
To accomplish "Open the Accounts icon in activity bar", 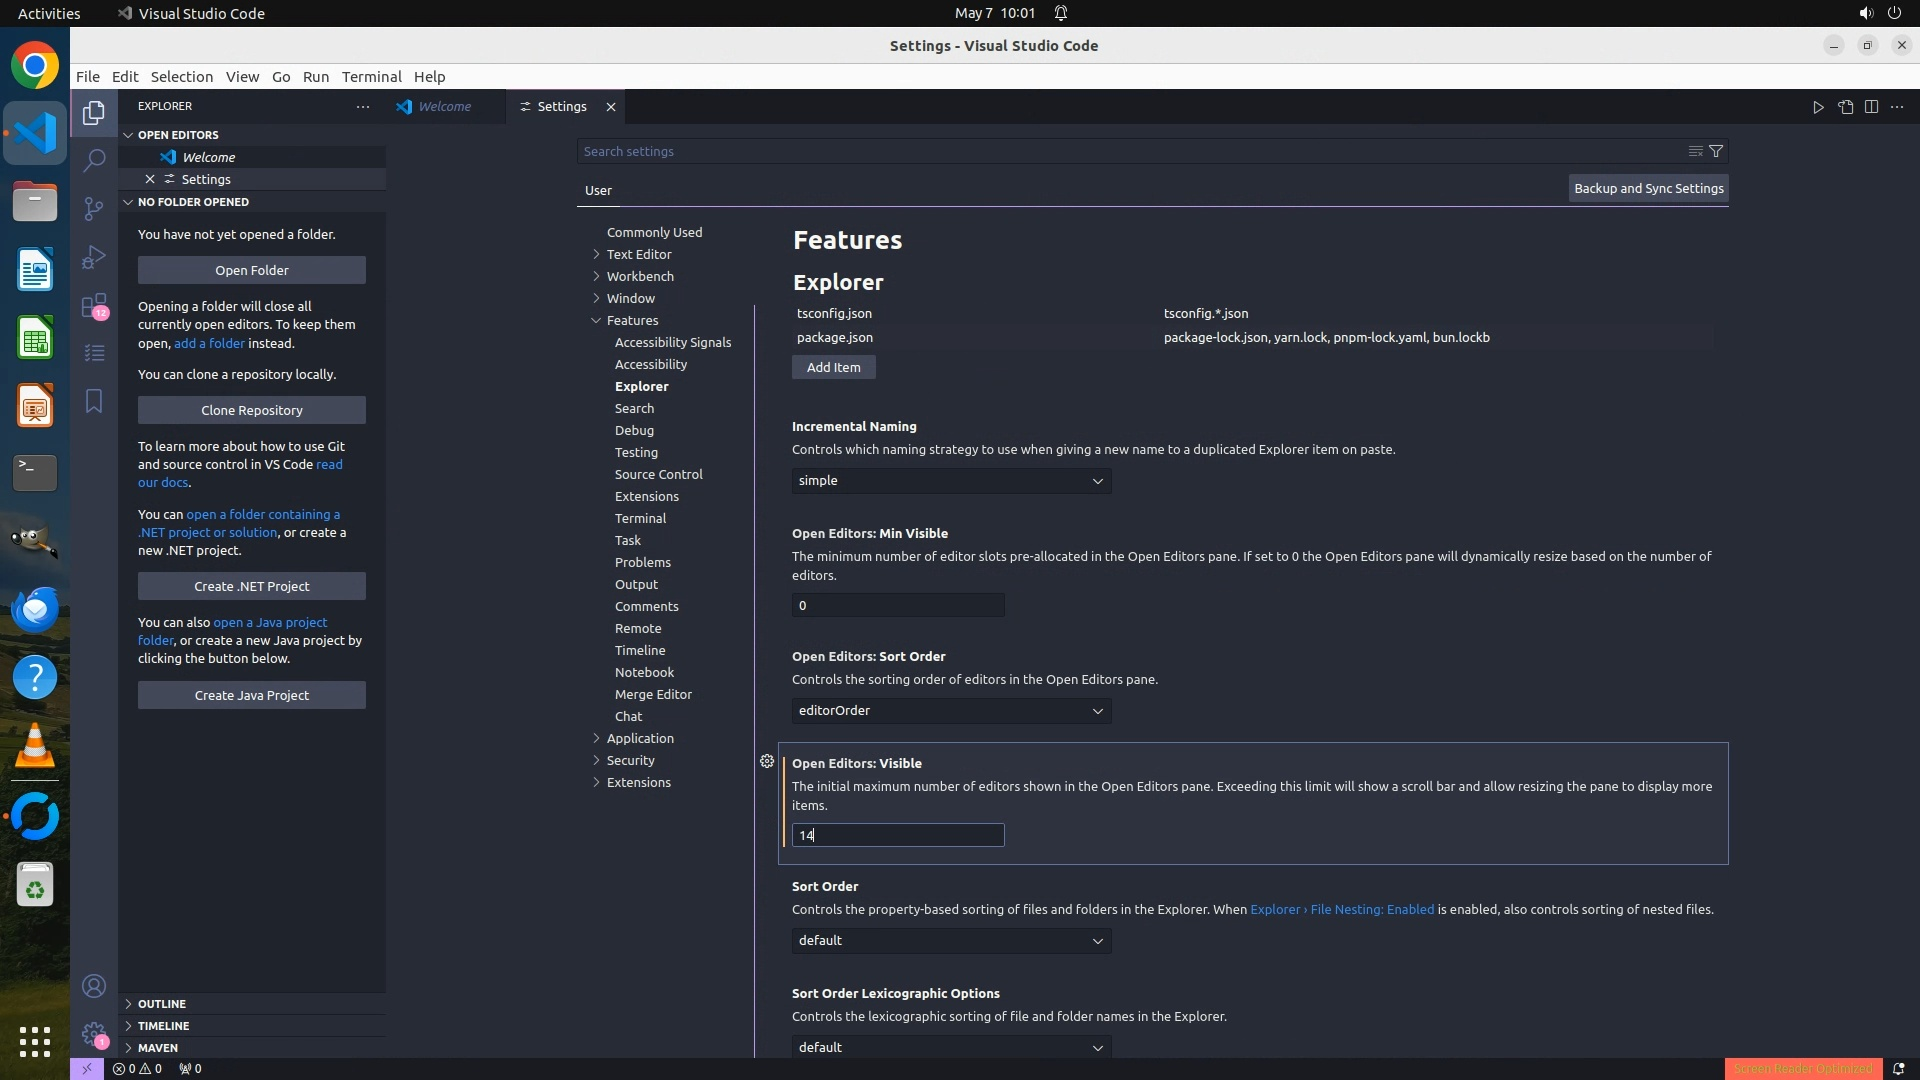I will tap(93, 986).
